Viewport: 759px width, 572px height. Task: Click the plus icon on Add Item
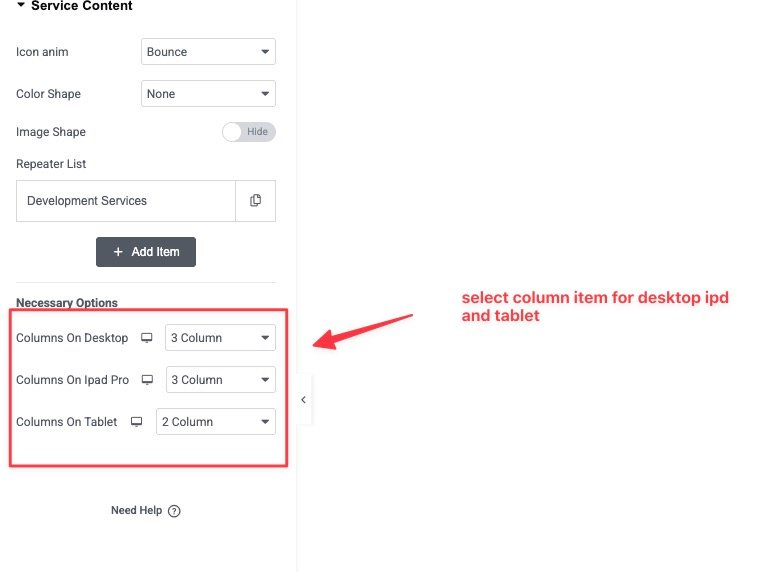[118, 252]
